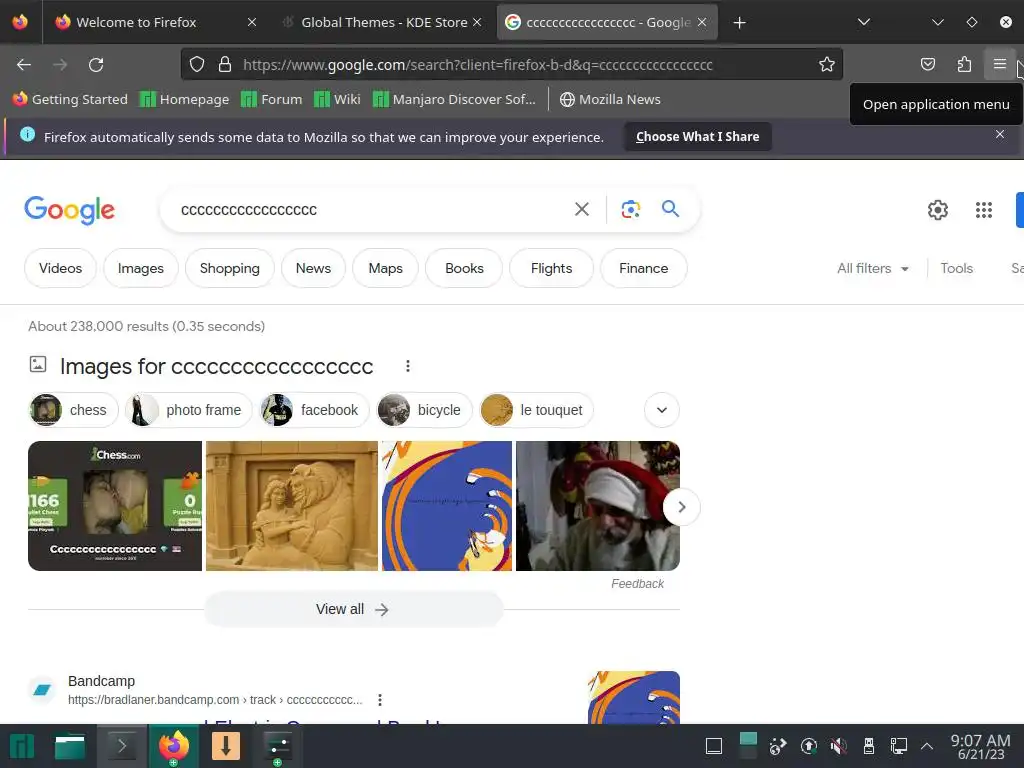
Task: Select the facebook image chip
Action: tap(314, 410)
